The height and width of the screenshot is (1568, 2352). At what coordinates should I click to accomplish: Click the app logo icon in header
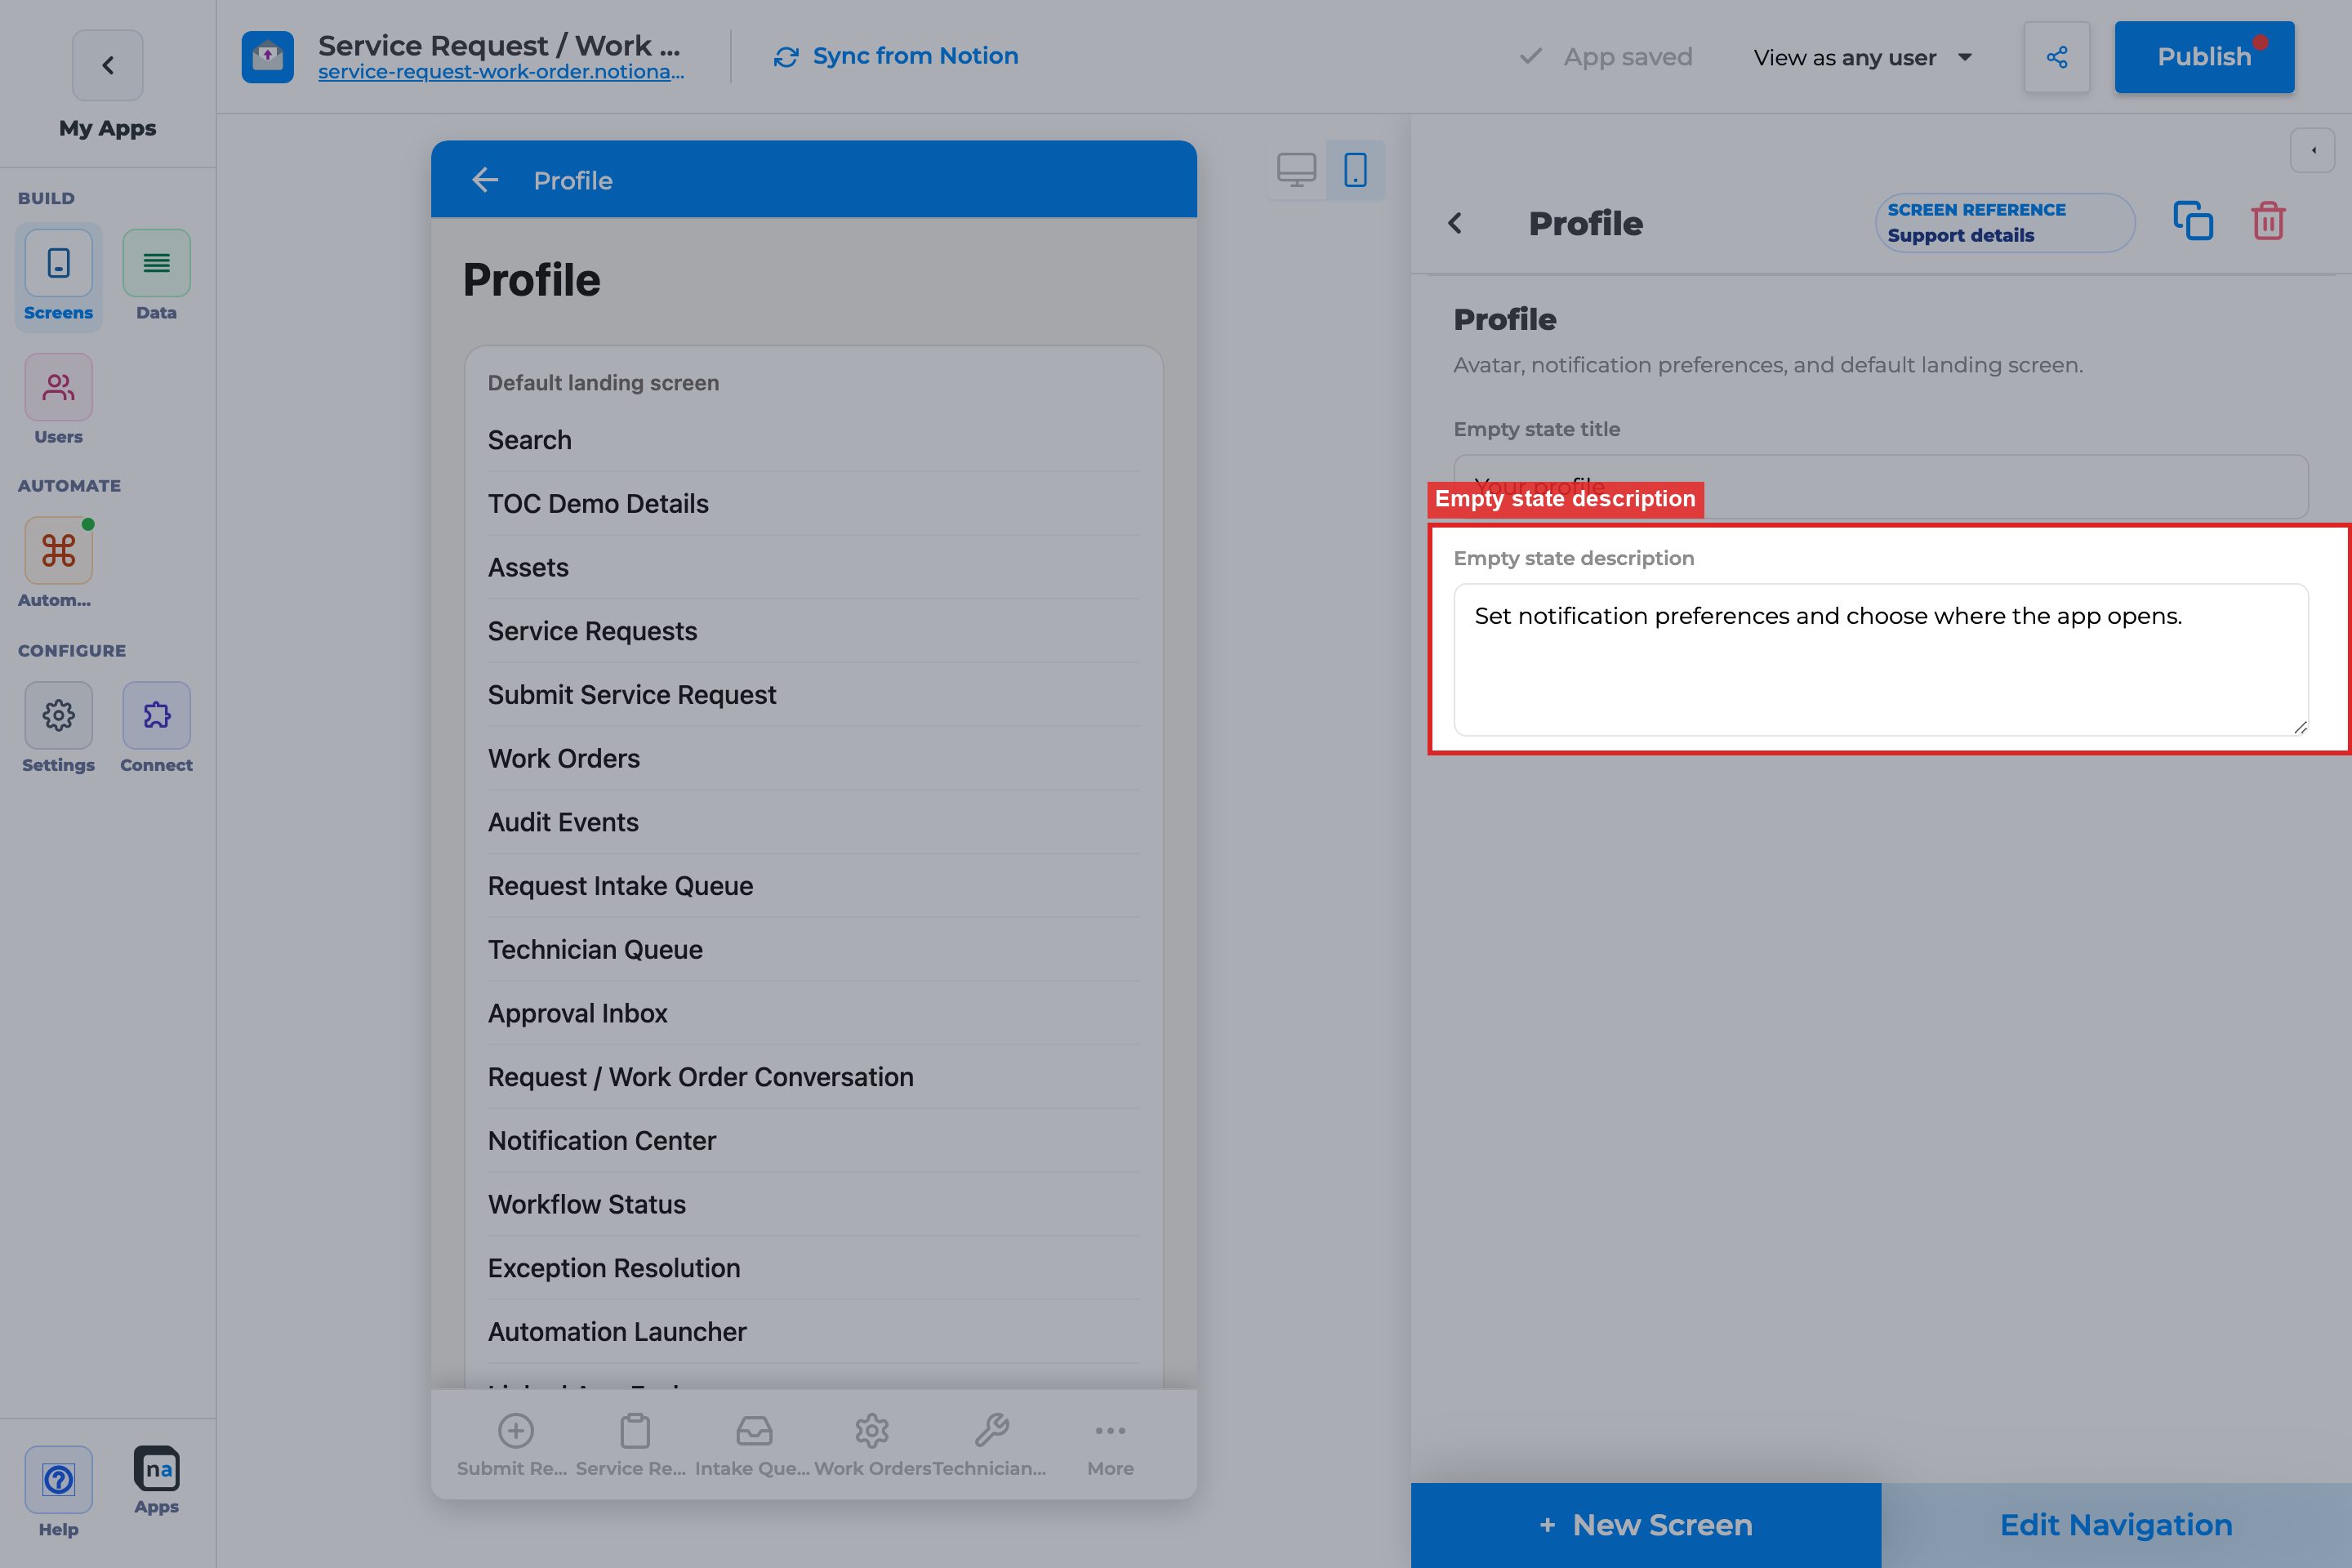click(x=267, y=57)
